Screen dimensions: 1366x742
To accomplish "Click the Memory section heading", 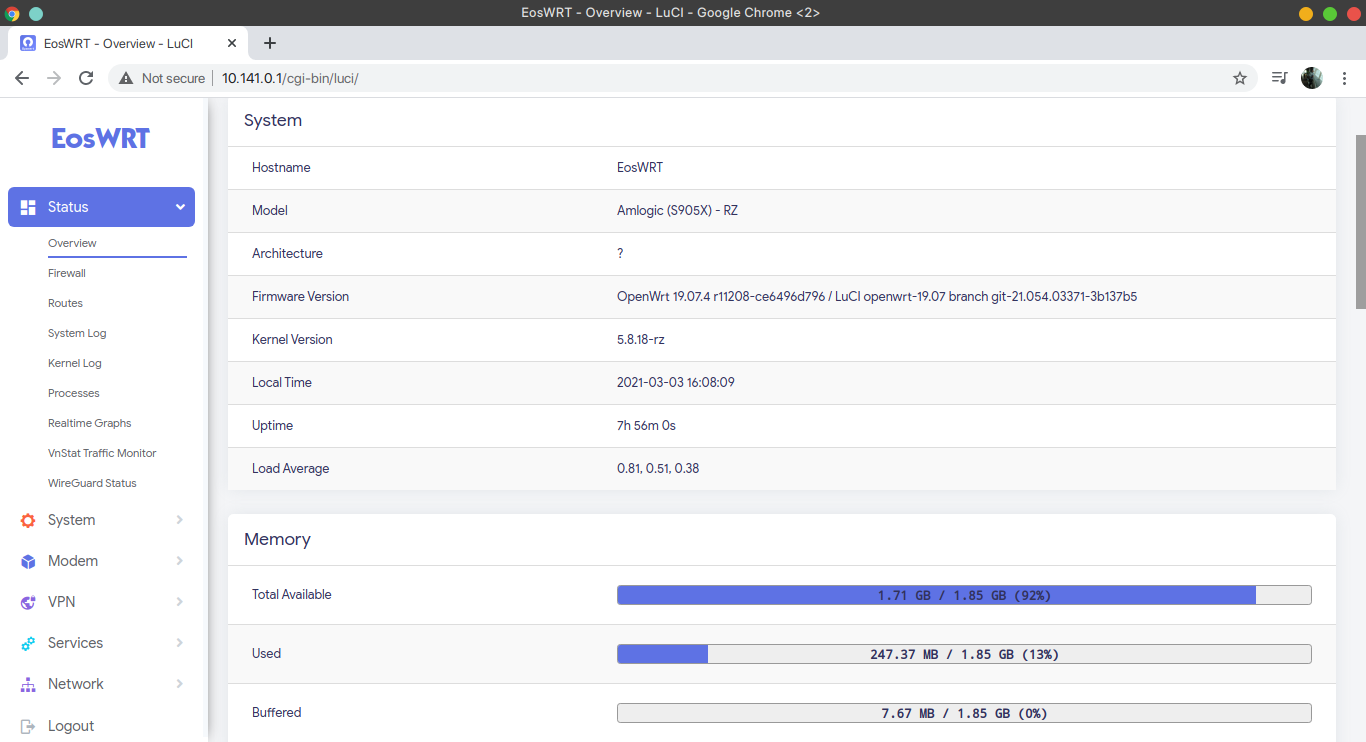I will click(x=277, y=539).
